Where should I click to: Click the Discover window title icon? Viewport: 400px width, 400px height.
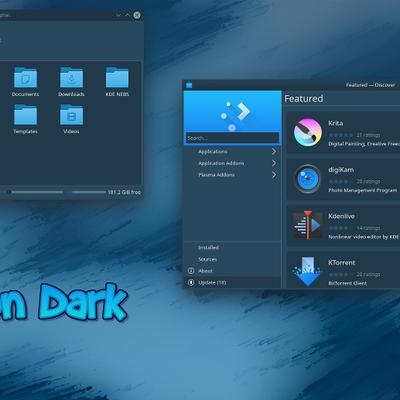(x=189, y=85)
